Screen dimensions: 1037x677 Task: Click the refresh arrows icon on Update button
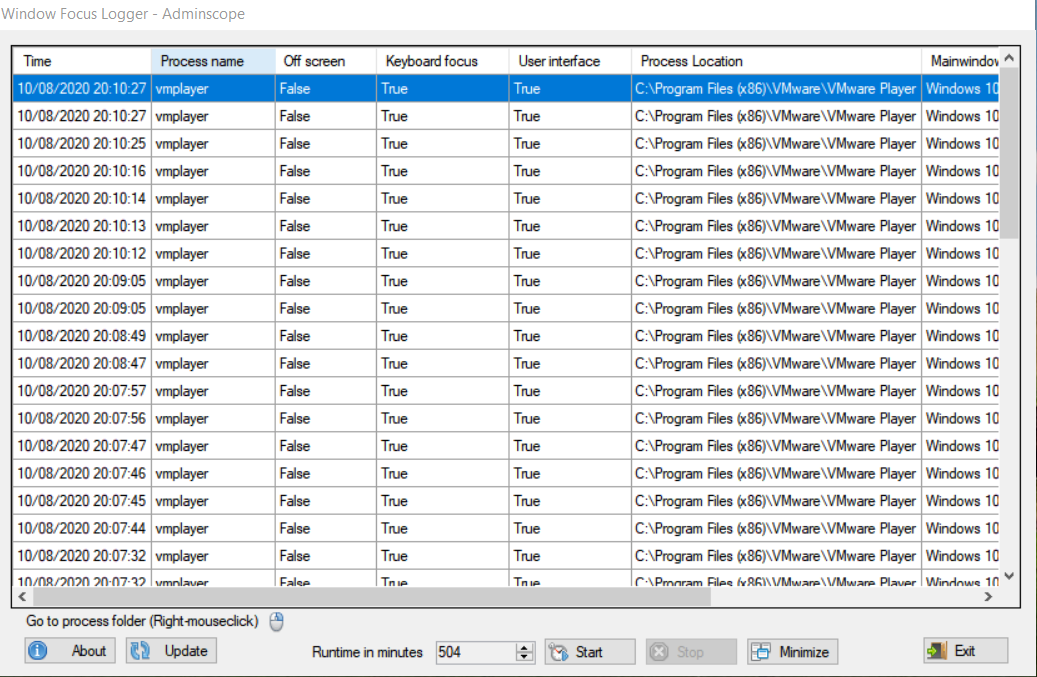[137, 650]
